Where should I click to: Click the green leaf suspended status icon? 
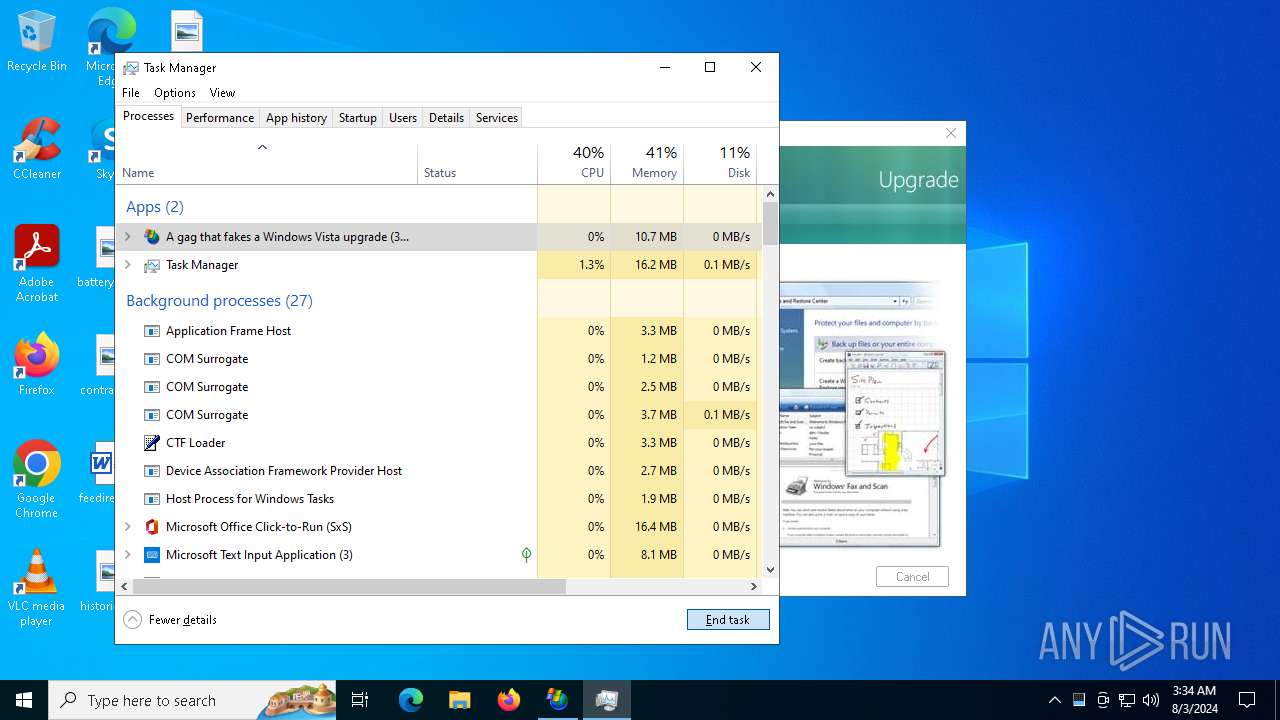[526, 555]
